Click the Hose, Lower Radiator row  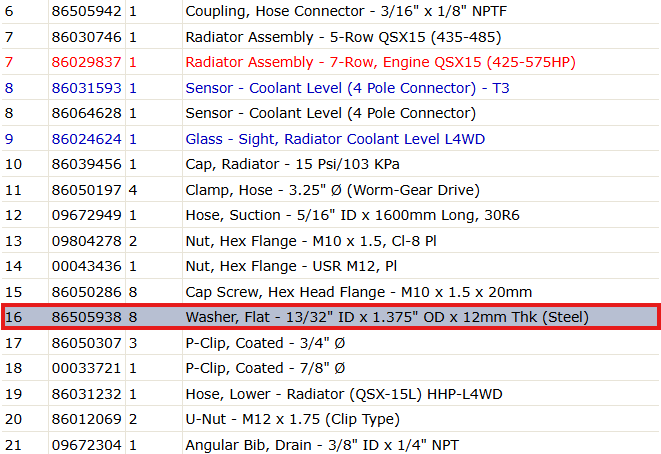point(330,394)
